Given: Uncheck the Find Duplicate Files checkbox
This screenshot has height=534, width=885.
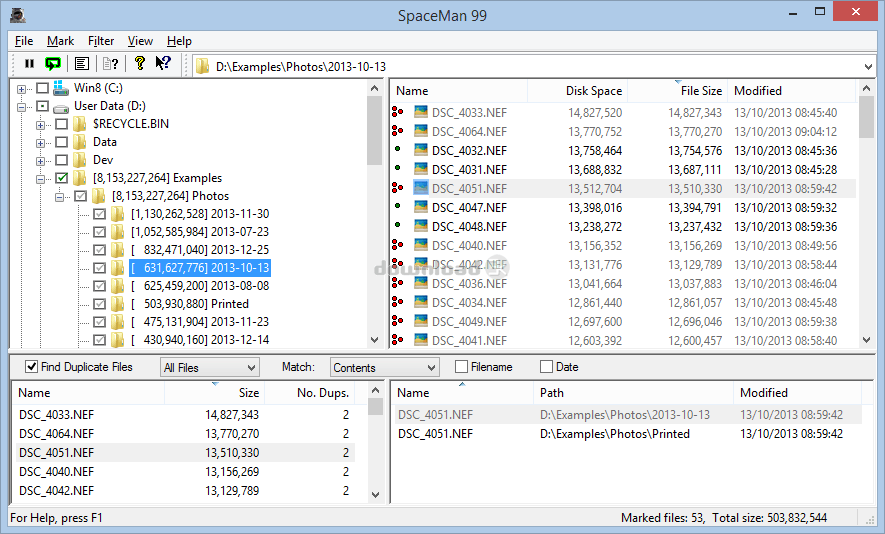Looking at the screenshot, I should (32, 367).
